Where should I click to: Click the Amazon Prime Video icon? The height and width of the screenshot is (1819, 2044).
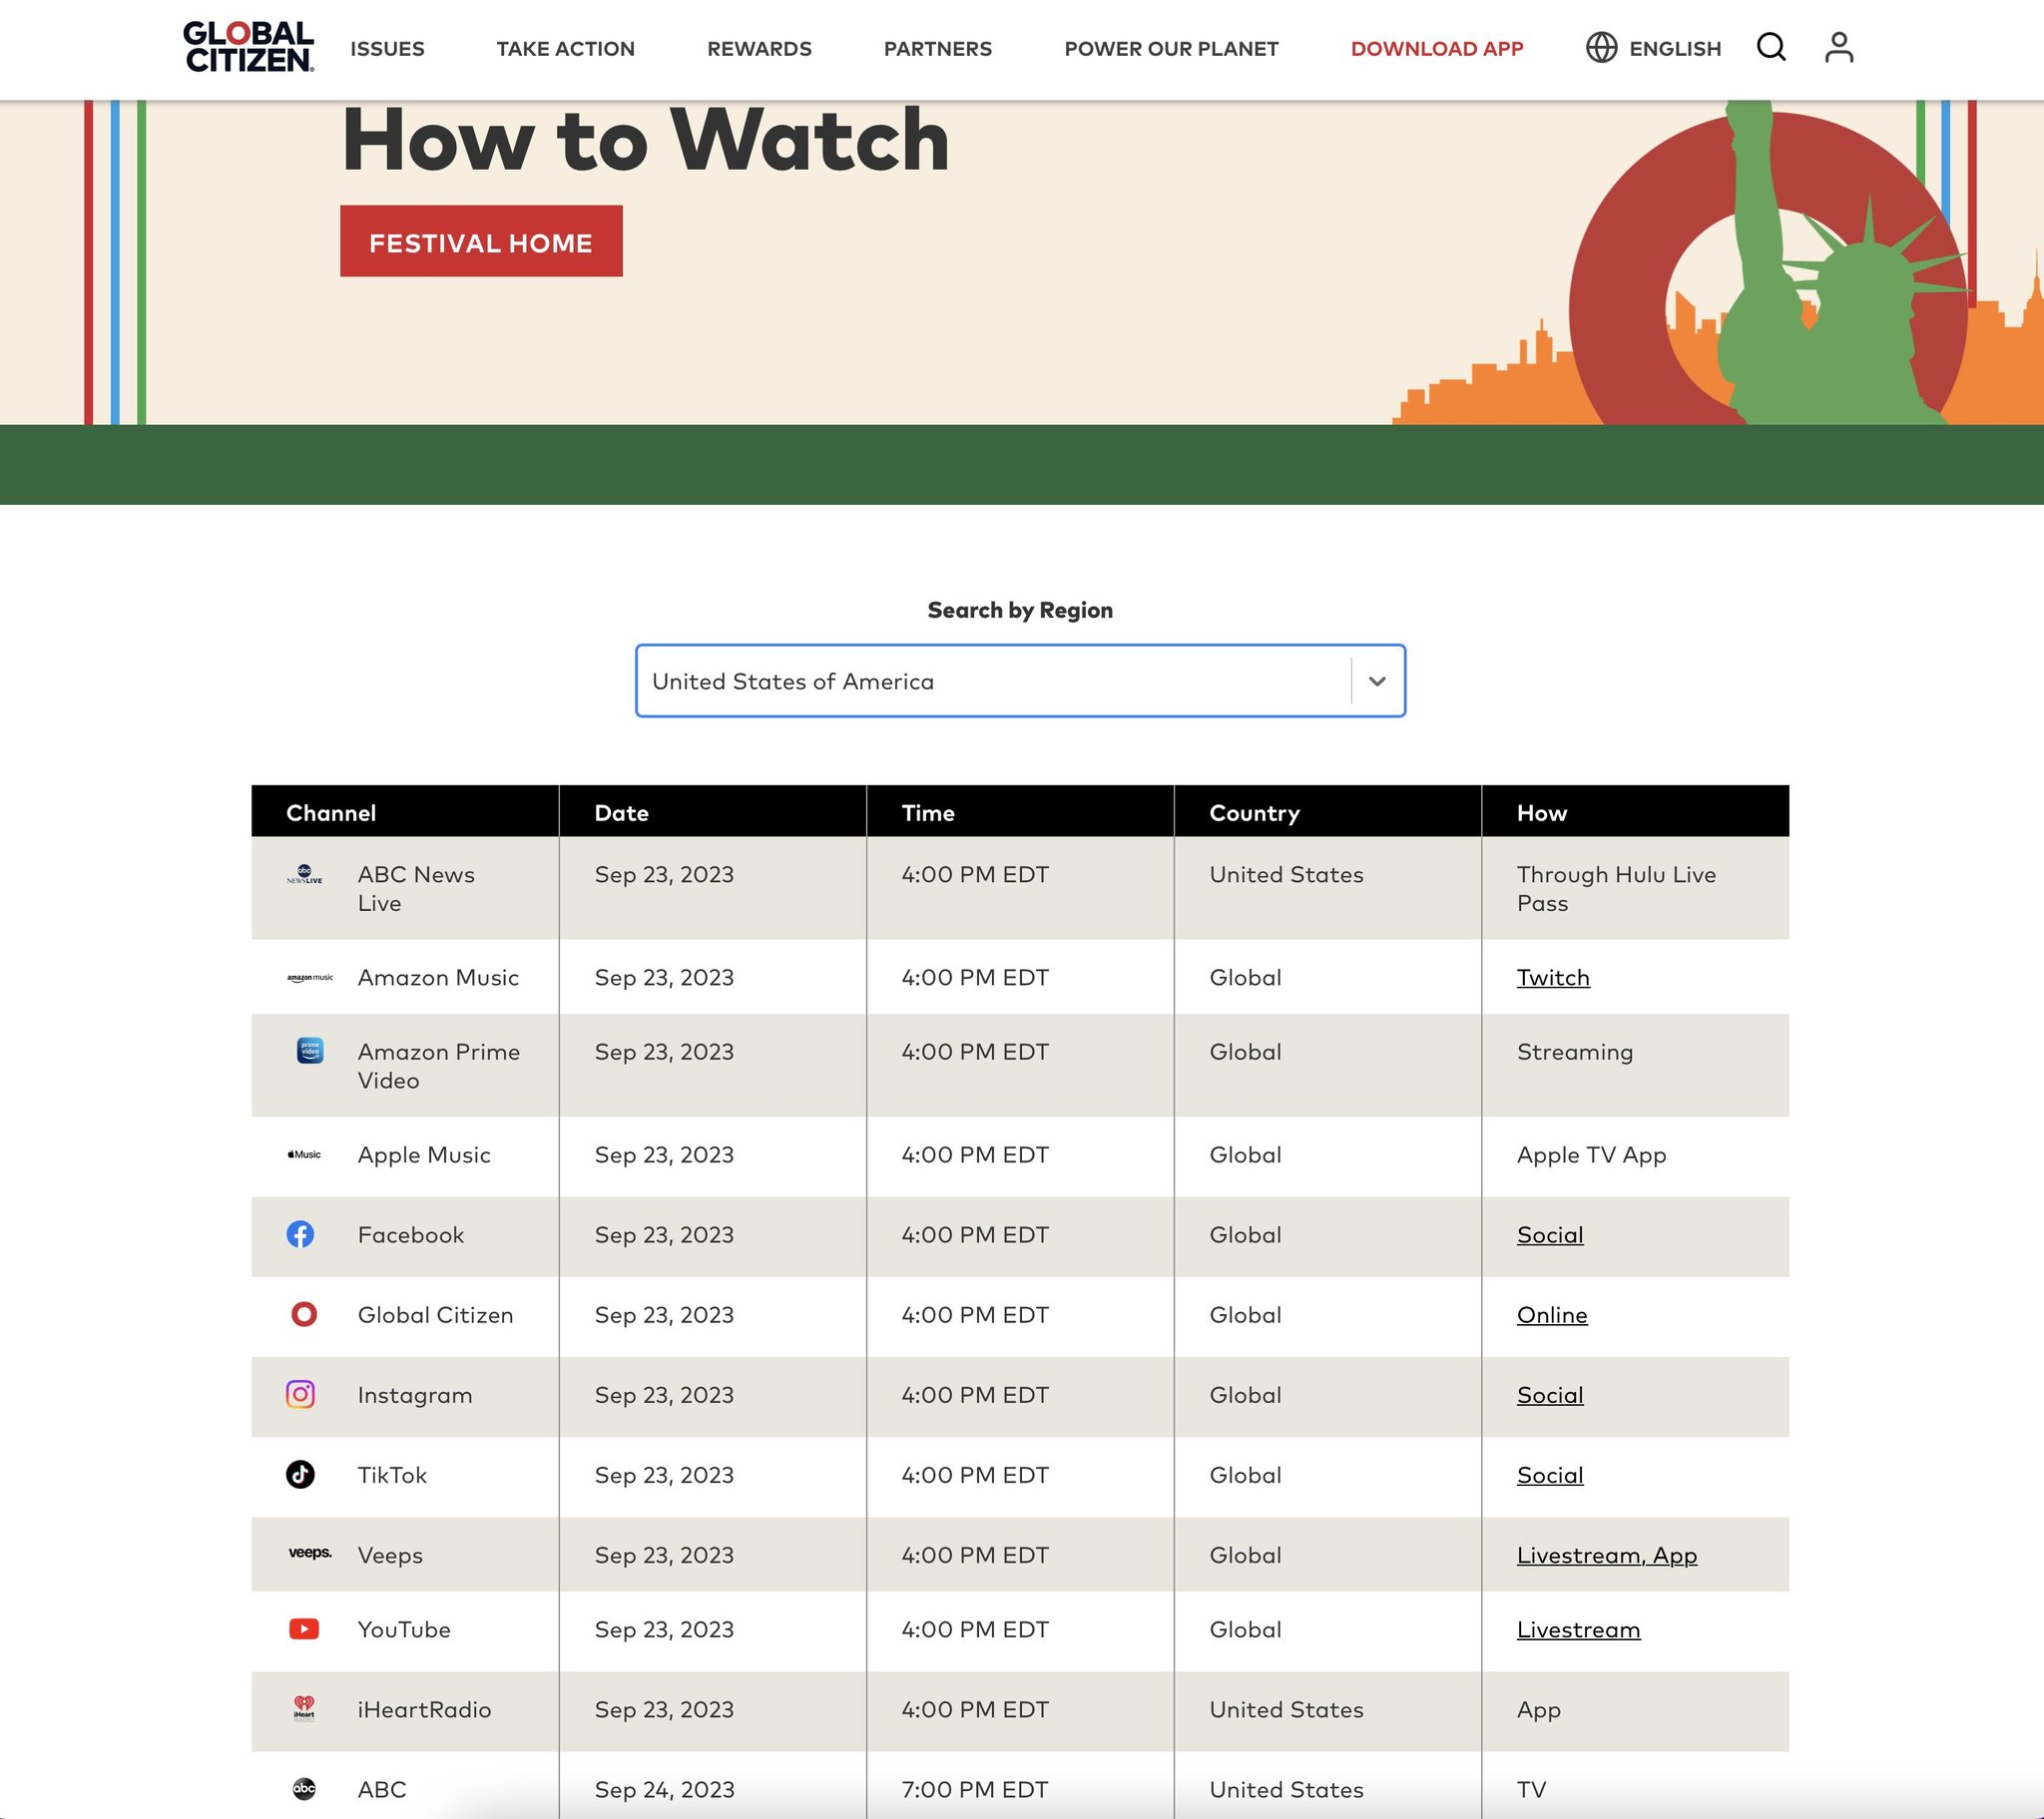(310, 1050)
